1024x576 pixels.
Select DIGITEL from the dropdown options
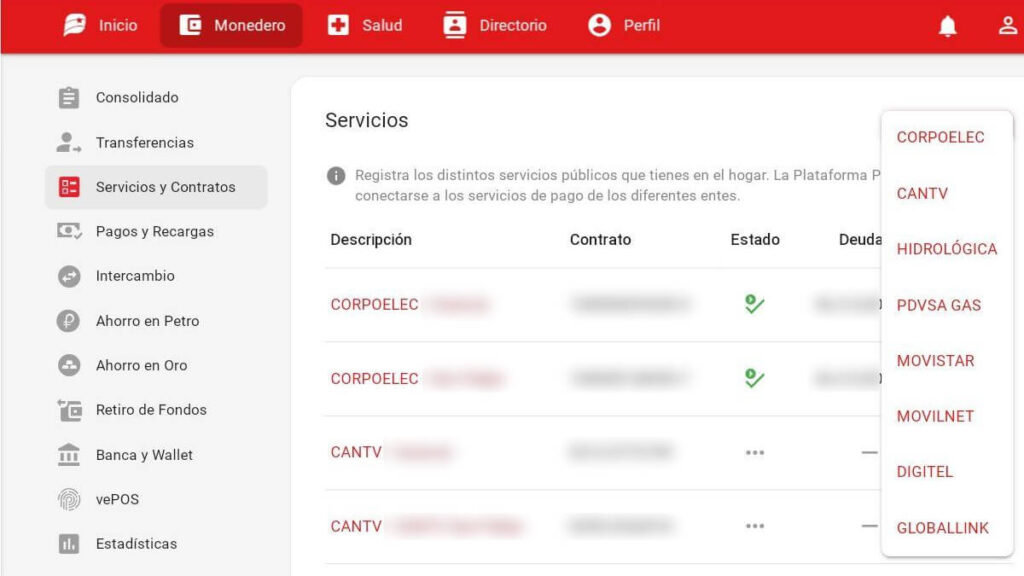[x=924, y=472]
